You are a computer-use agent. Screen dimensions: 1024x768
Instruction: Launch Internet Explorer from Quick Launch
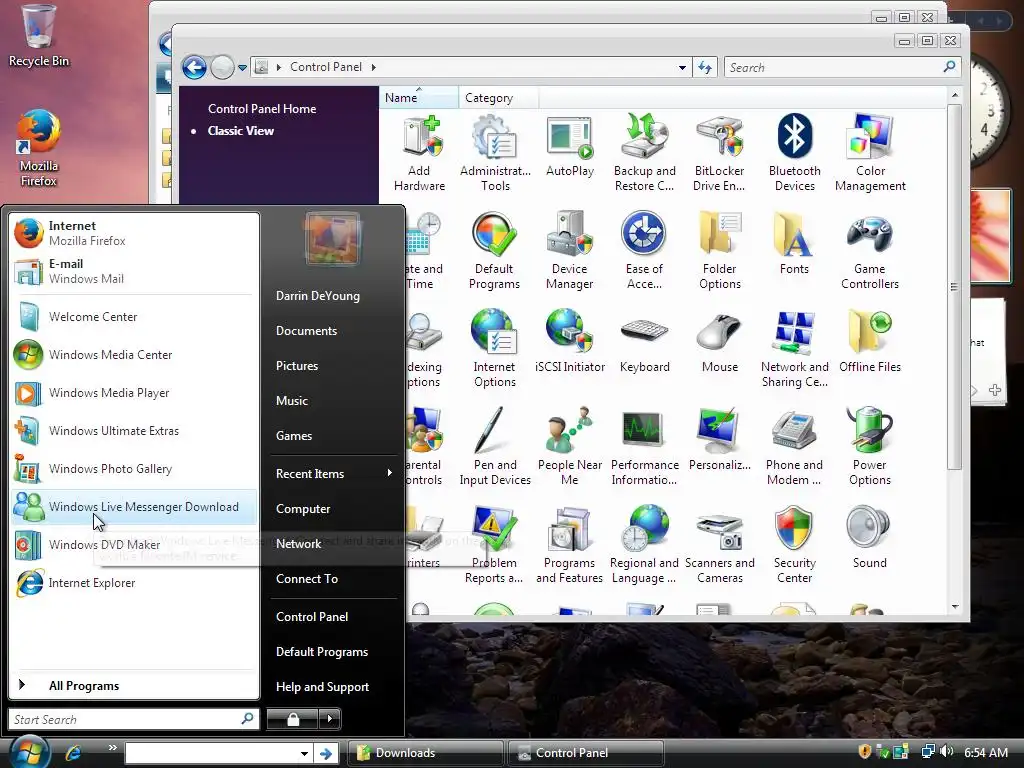click(x=73, y=753)
